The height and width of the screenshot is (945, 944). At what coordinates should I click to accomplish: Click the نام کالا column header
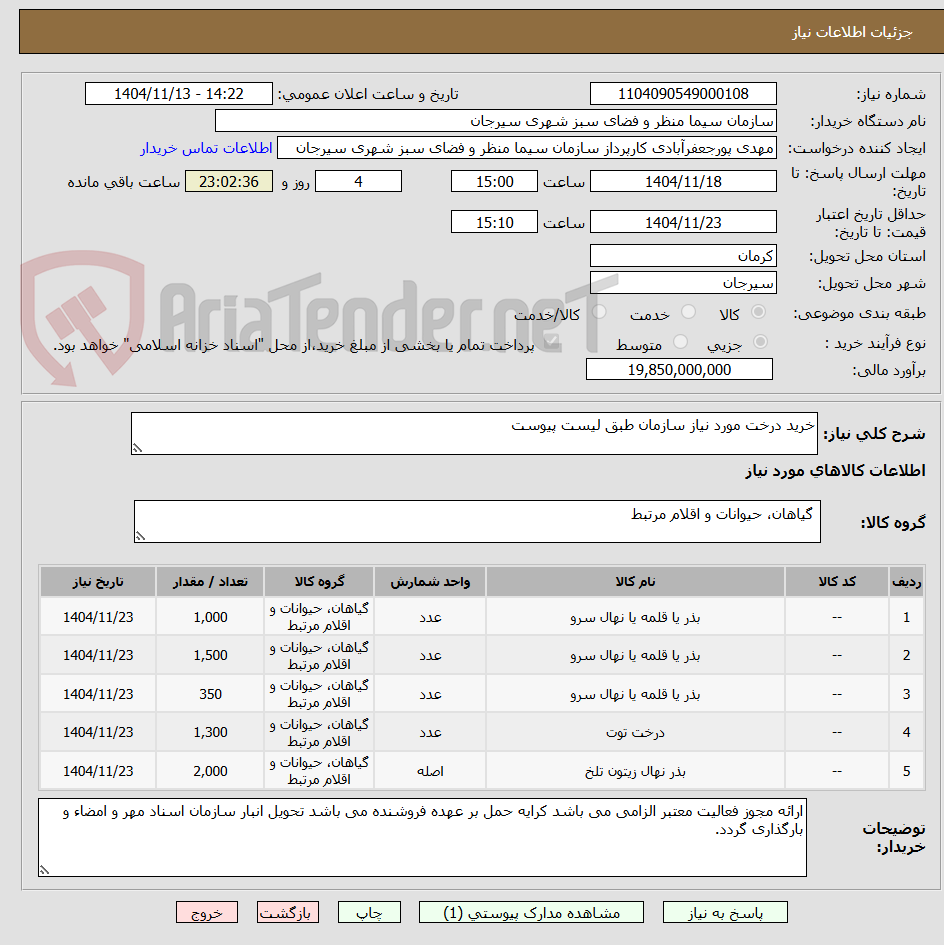click(635, 582)
